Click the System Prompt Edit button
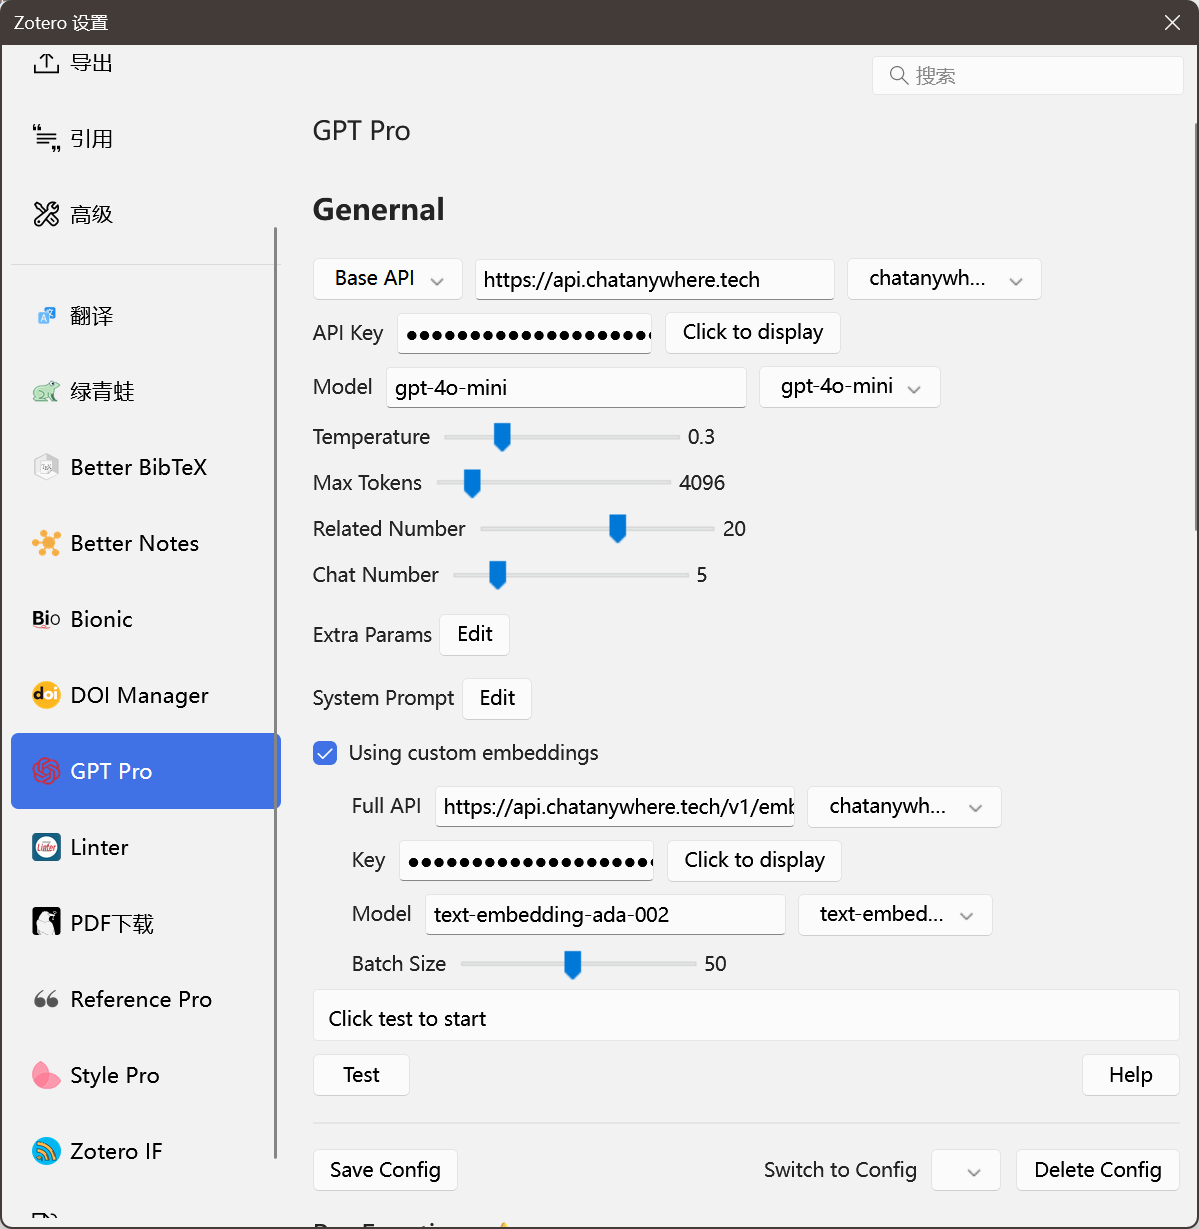1199x1229 pixels. tap(497, 698)
